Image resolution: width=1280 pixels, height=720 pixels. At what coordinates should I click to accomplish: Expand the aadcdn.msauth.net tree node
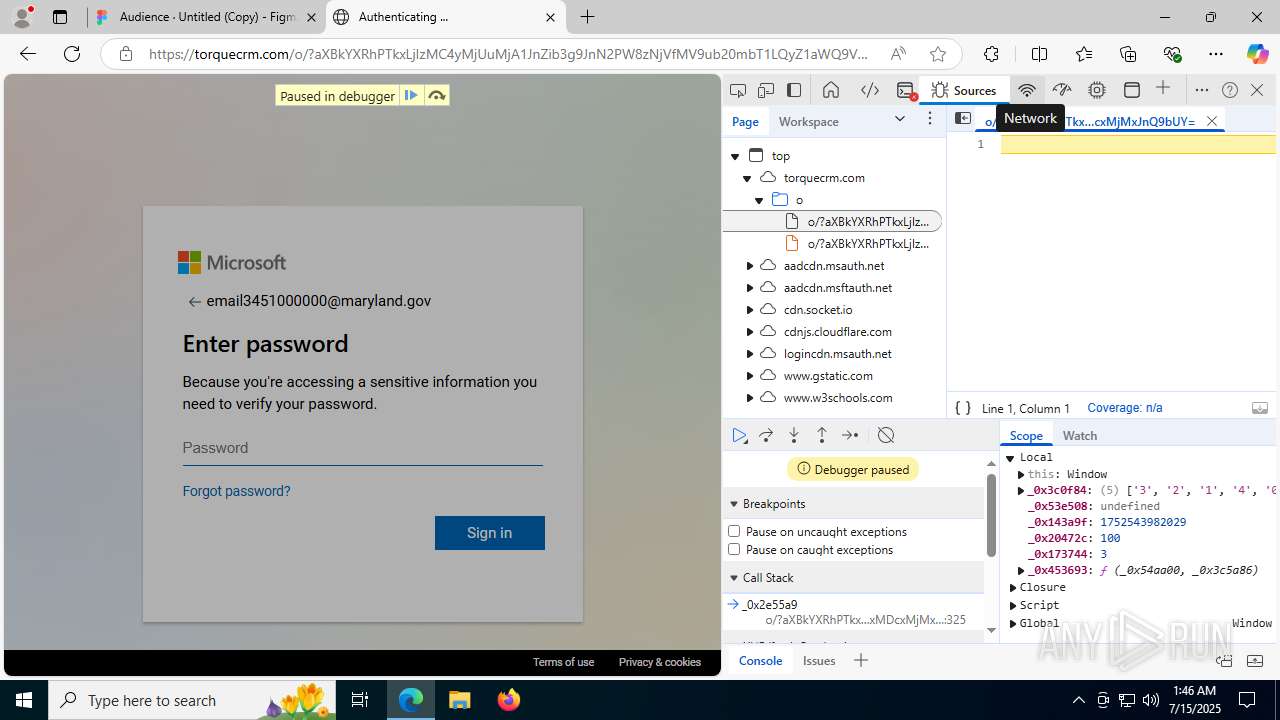pos(750,266)
